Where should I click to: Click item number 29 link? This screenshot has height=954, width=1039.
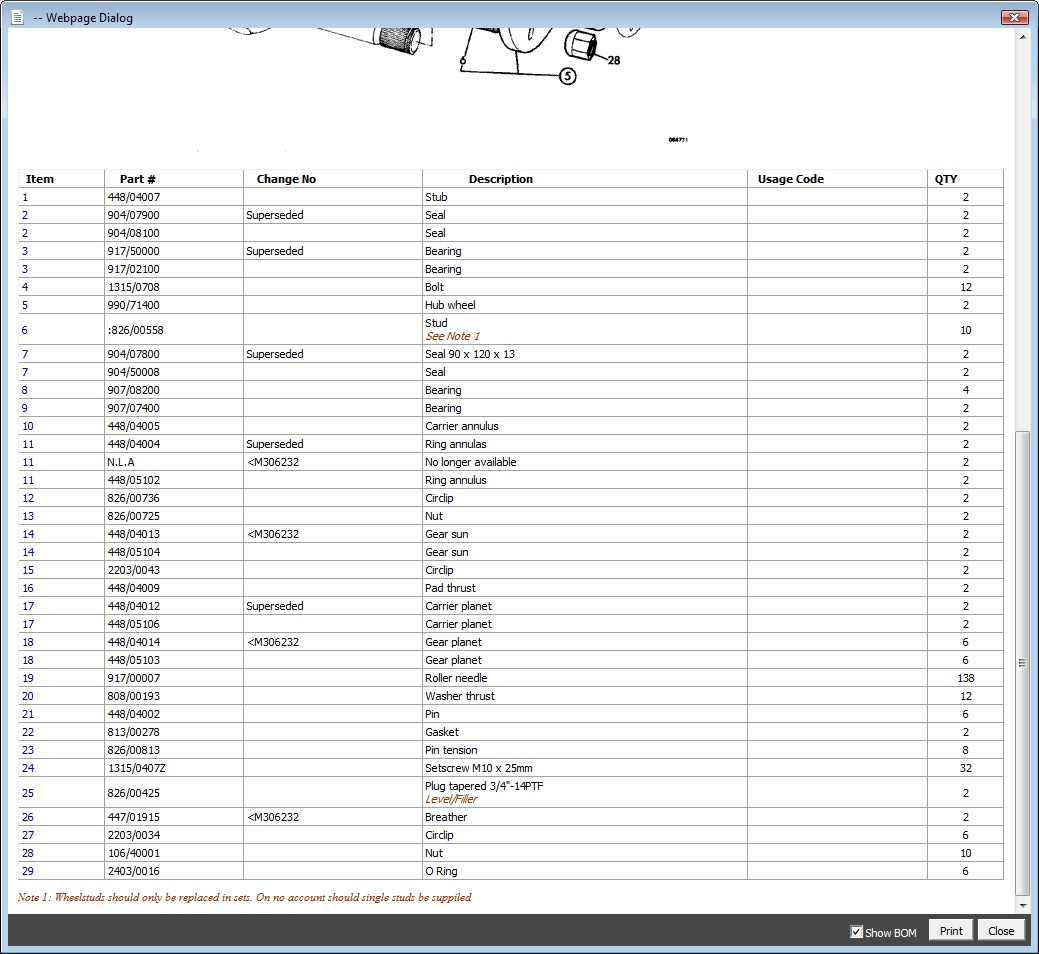click(28, 871)
